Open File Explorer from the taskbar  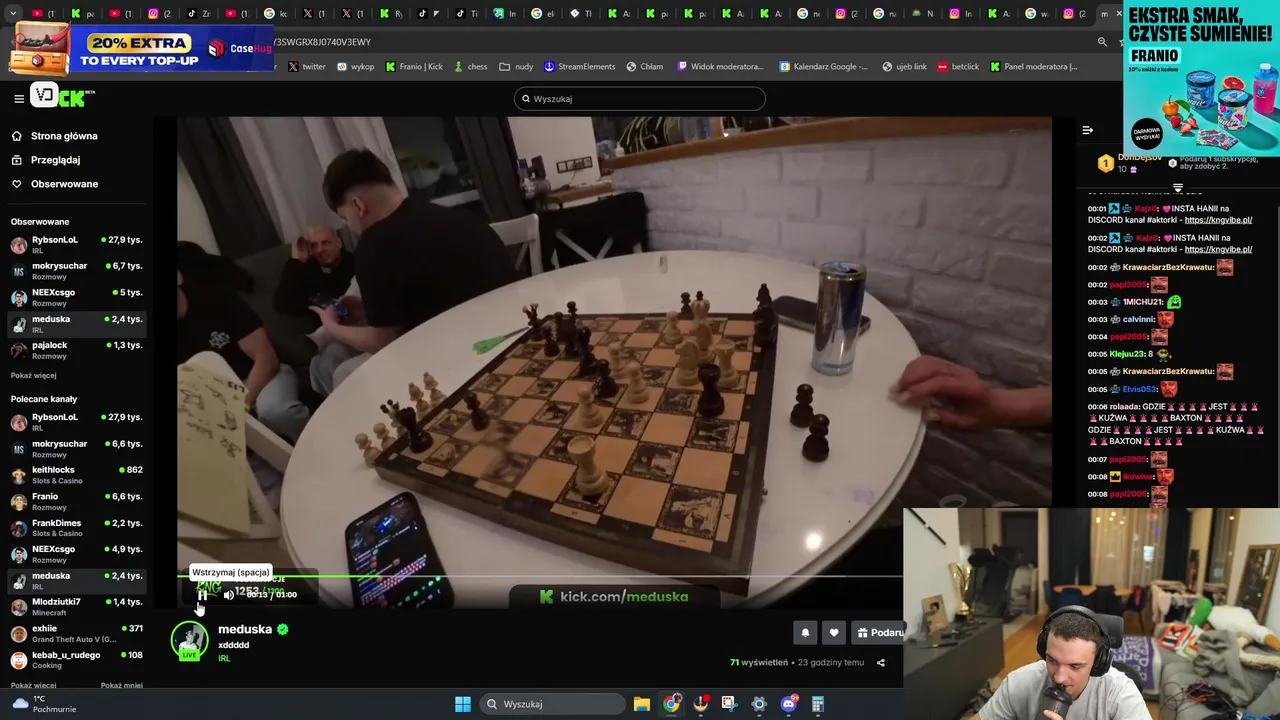[x=642, y=704]
